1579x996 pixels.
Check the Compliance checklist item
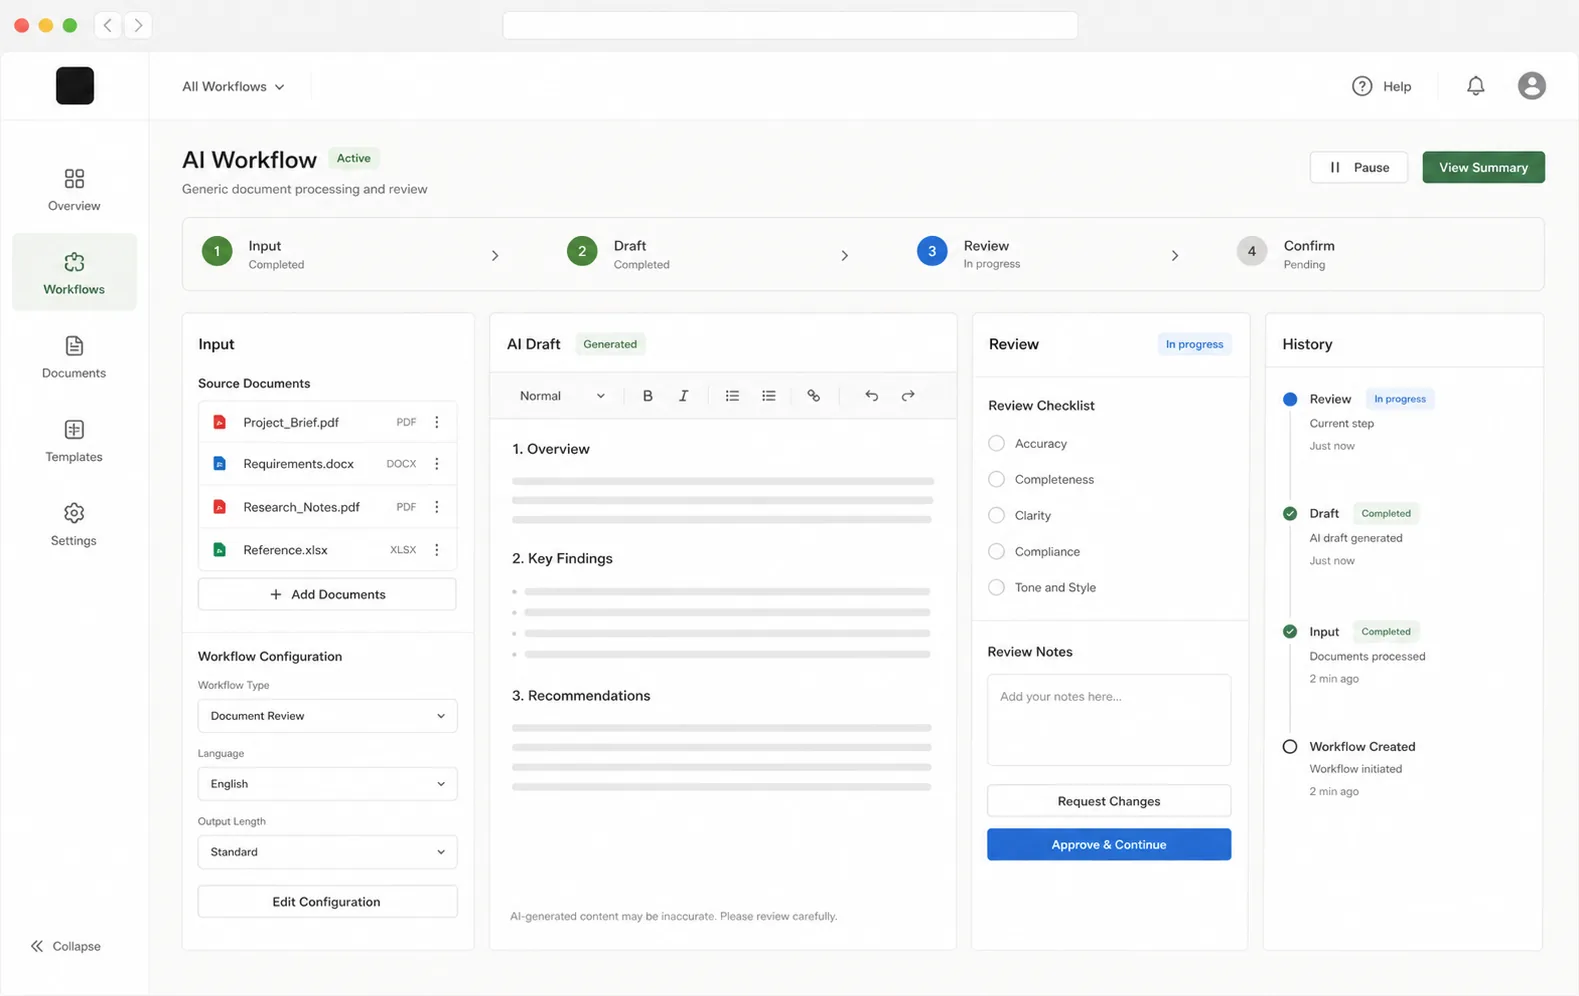[x=996, y=551]
